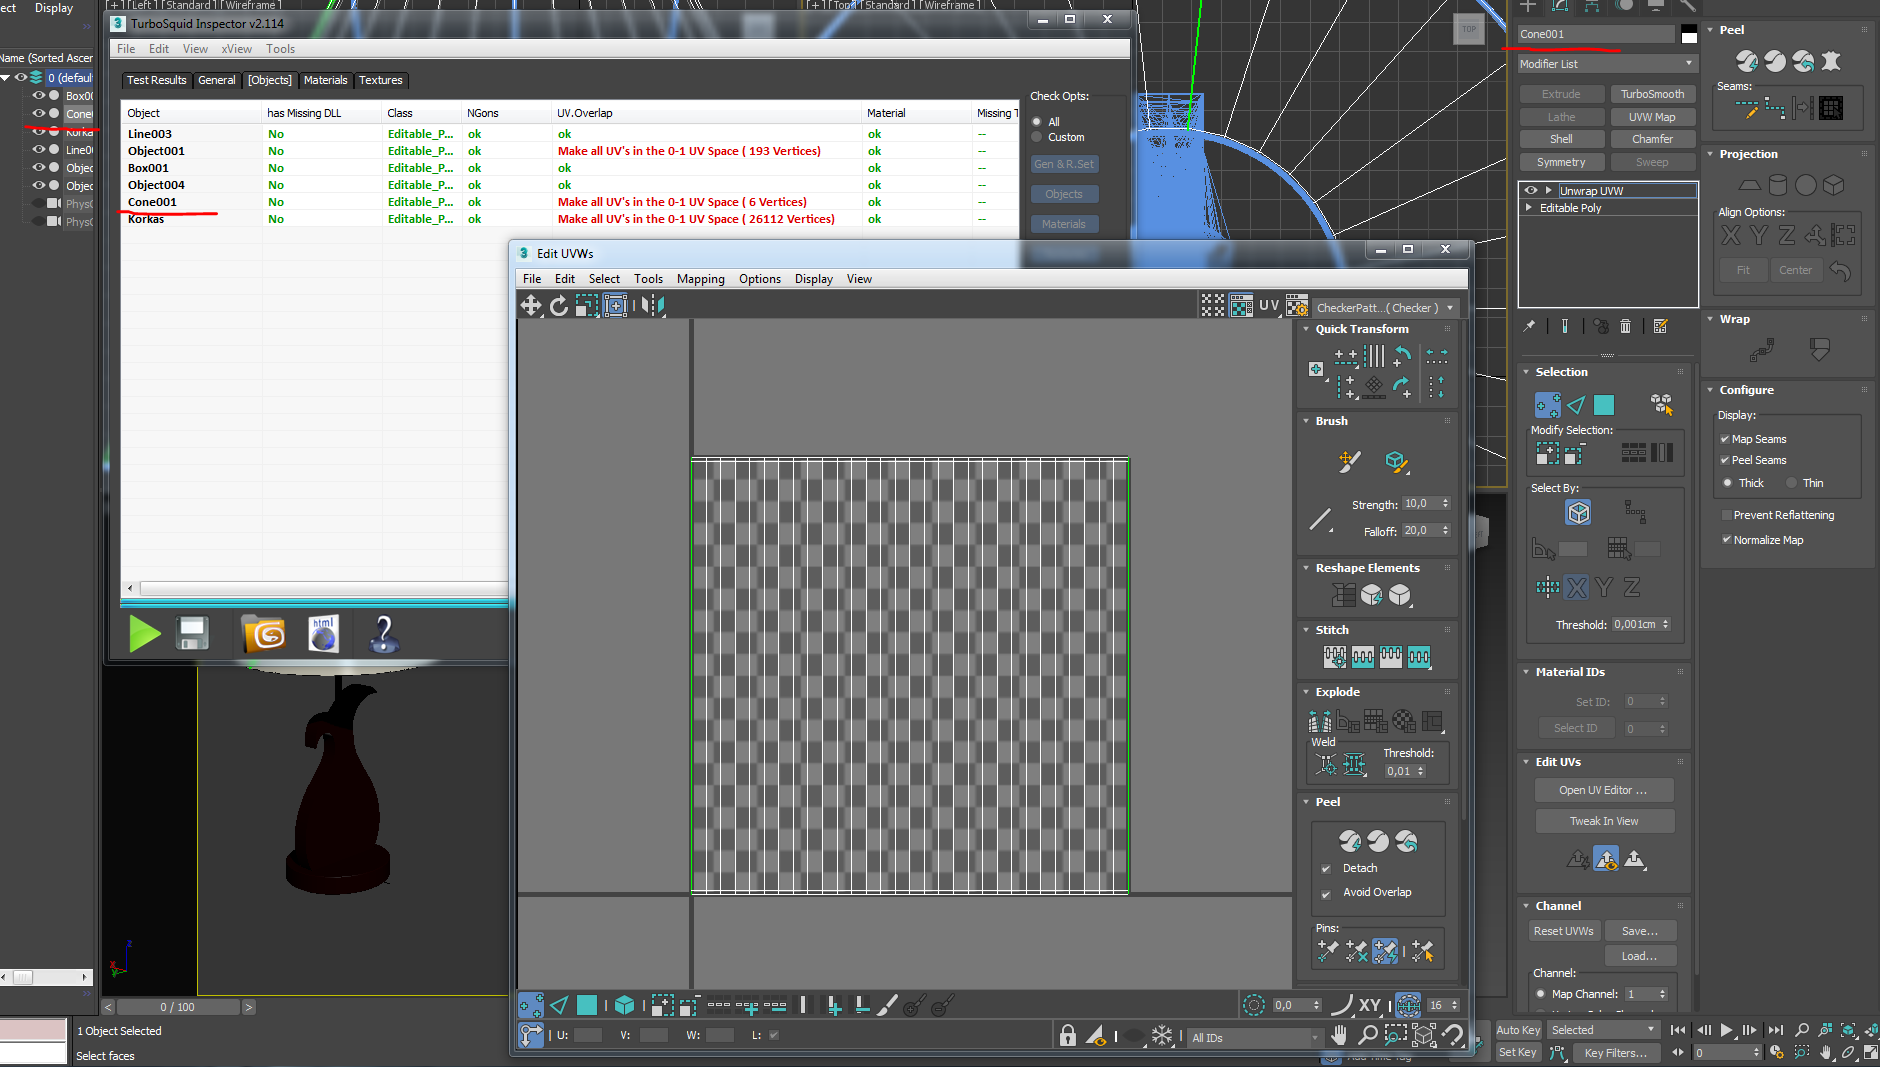This screenshot has height=1067, width=1880.
Task: Click the green Run test play icon
Action: pos(144,634)
